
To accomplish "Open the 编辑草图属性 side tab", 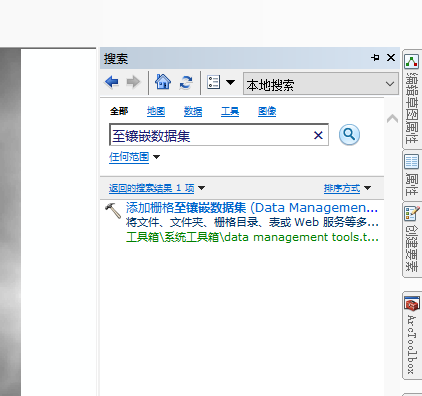I will coord(412,99).
